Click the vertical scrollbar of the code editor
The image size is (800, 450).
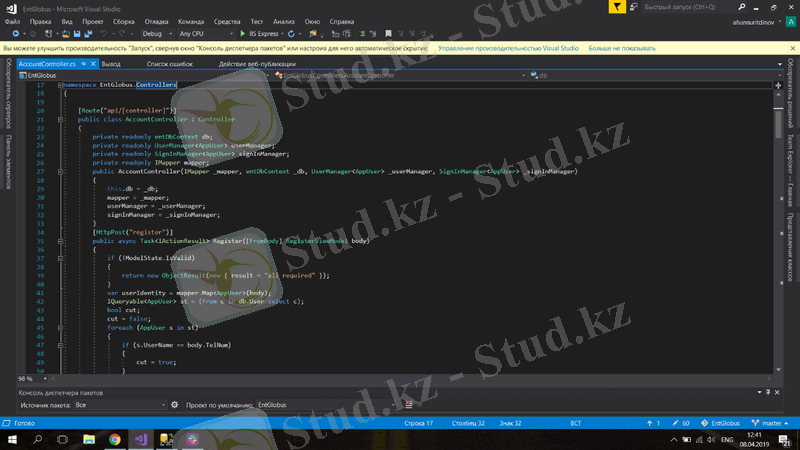tap(778, 232)
